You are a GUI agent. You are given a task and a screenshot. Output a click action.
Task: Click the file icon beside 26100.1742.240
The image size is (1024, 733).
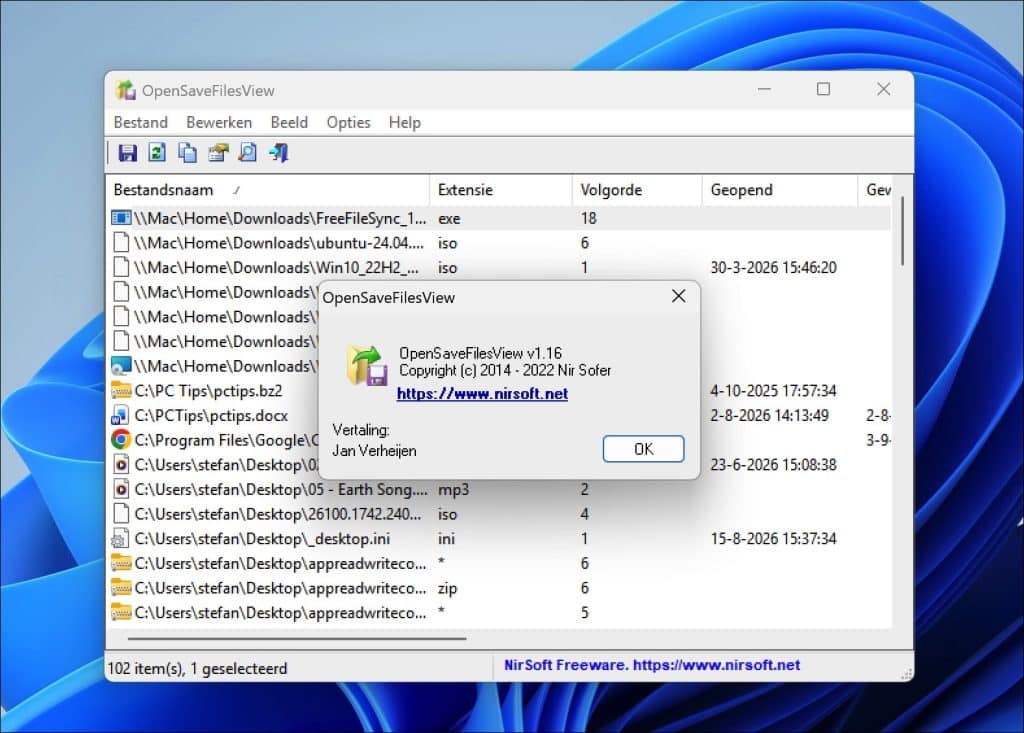pos(121,514)
